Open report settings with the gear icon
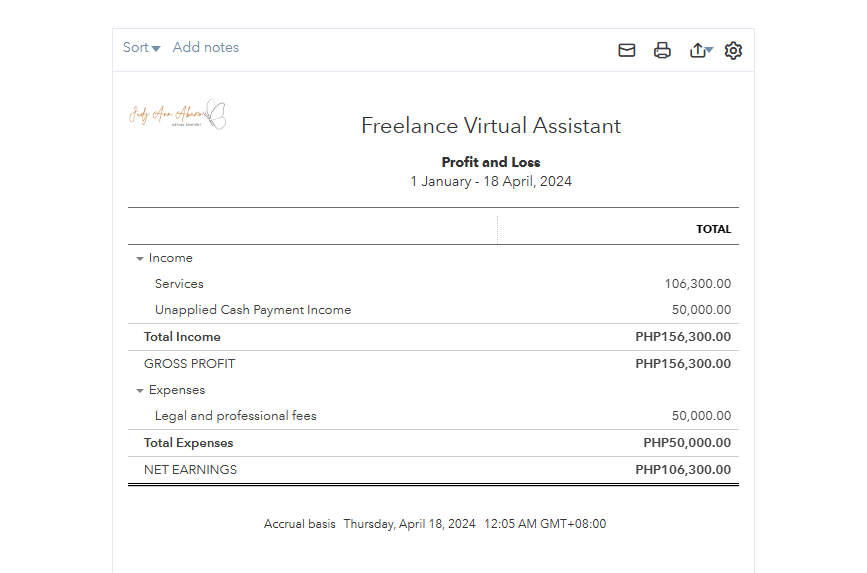 (733, 50)
